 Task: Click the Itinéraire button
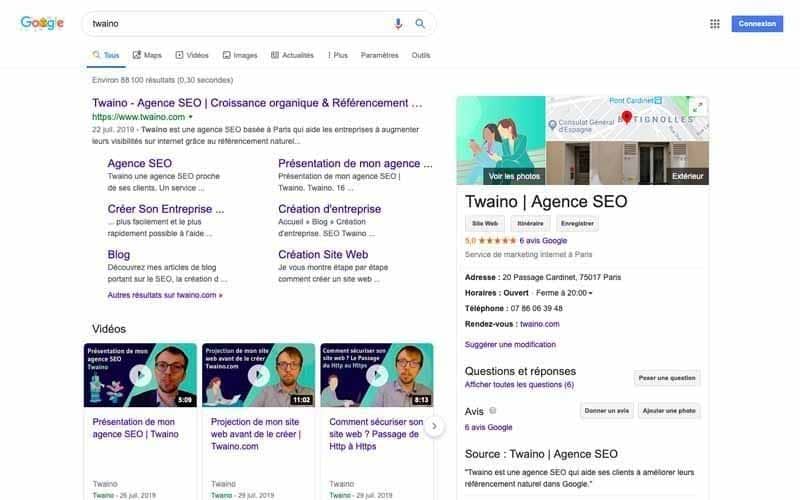click(x=531, y=223)
